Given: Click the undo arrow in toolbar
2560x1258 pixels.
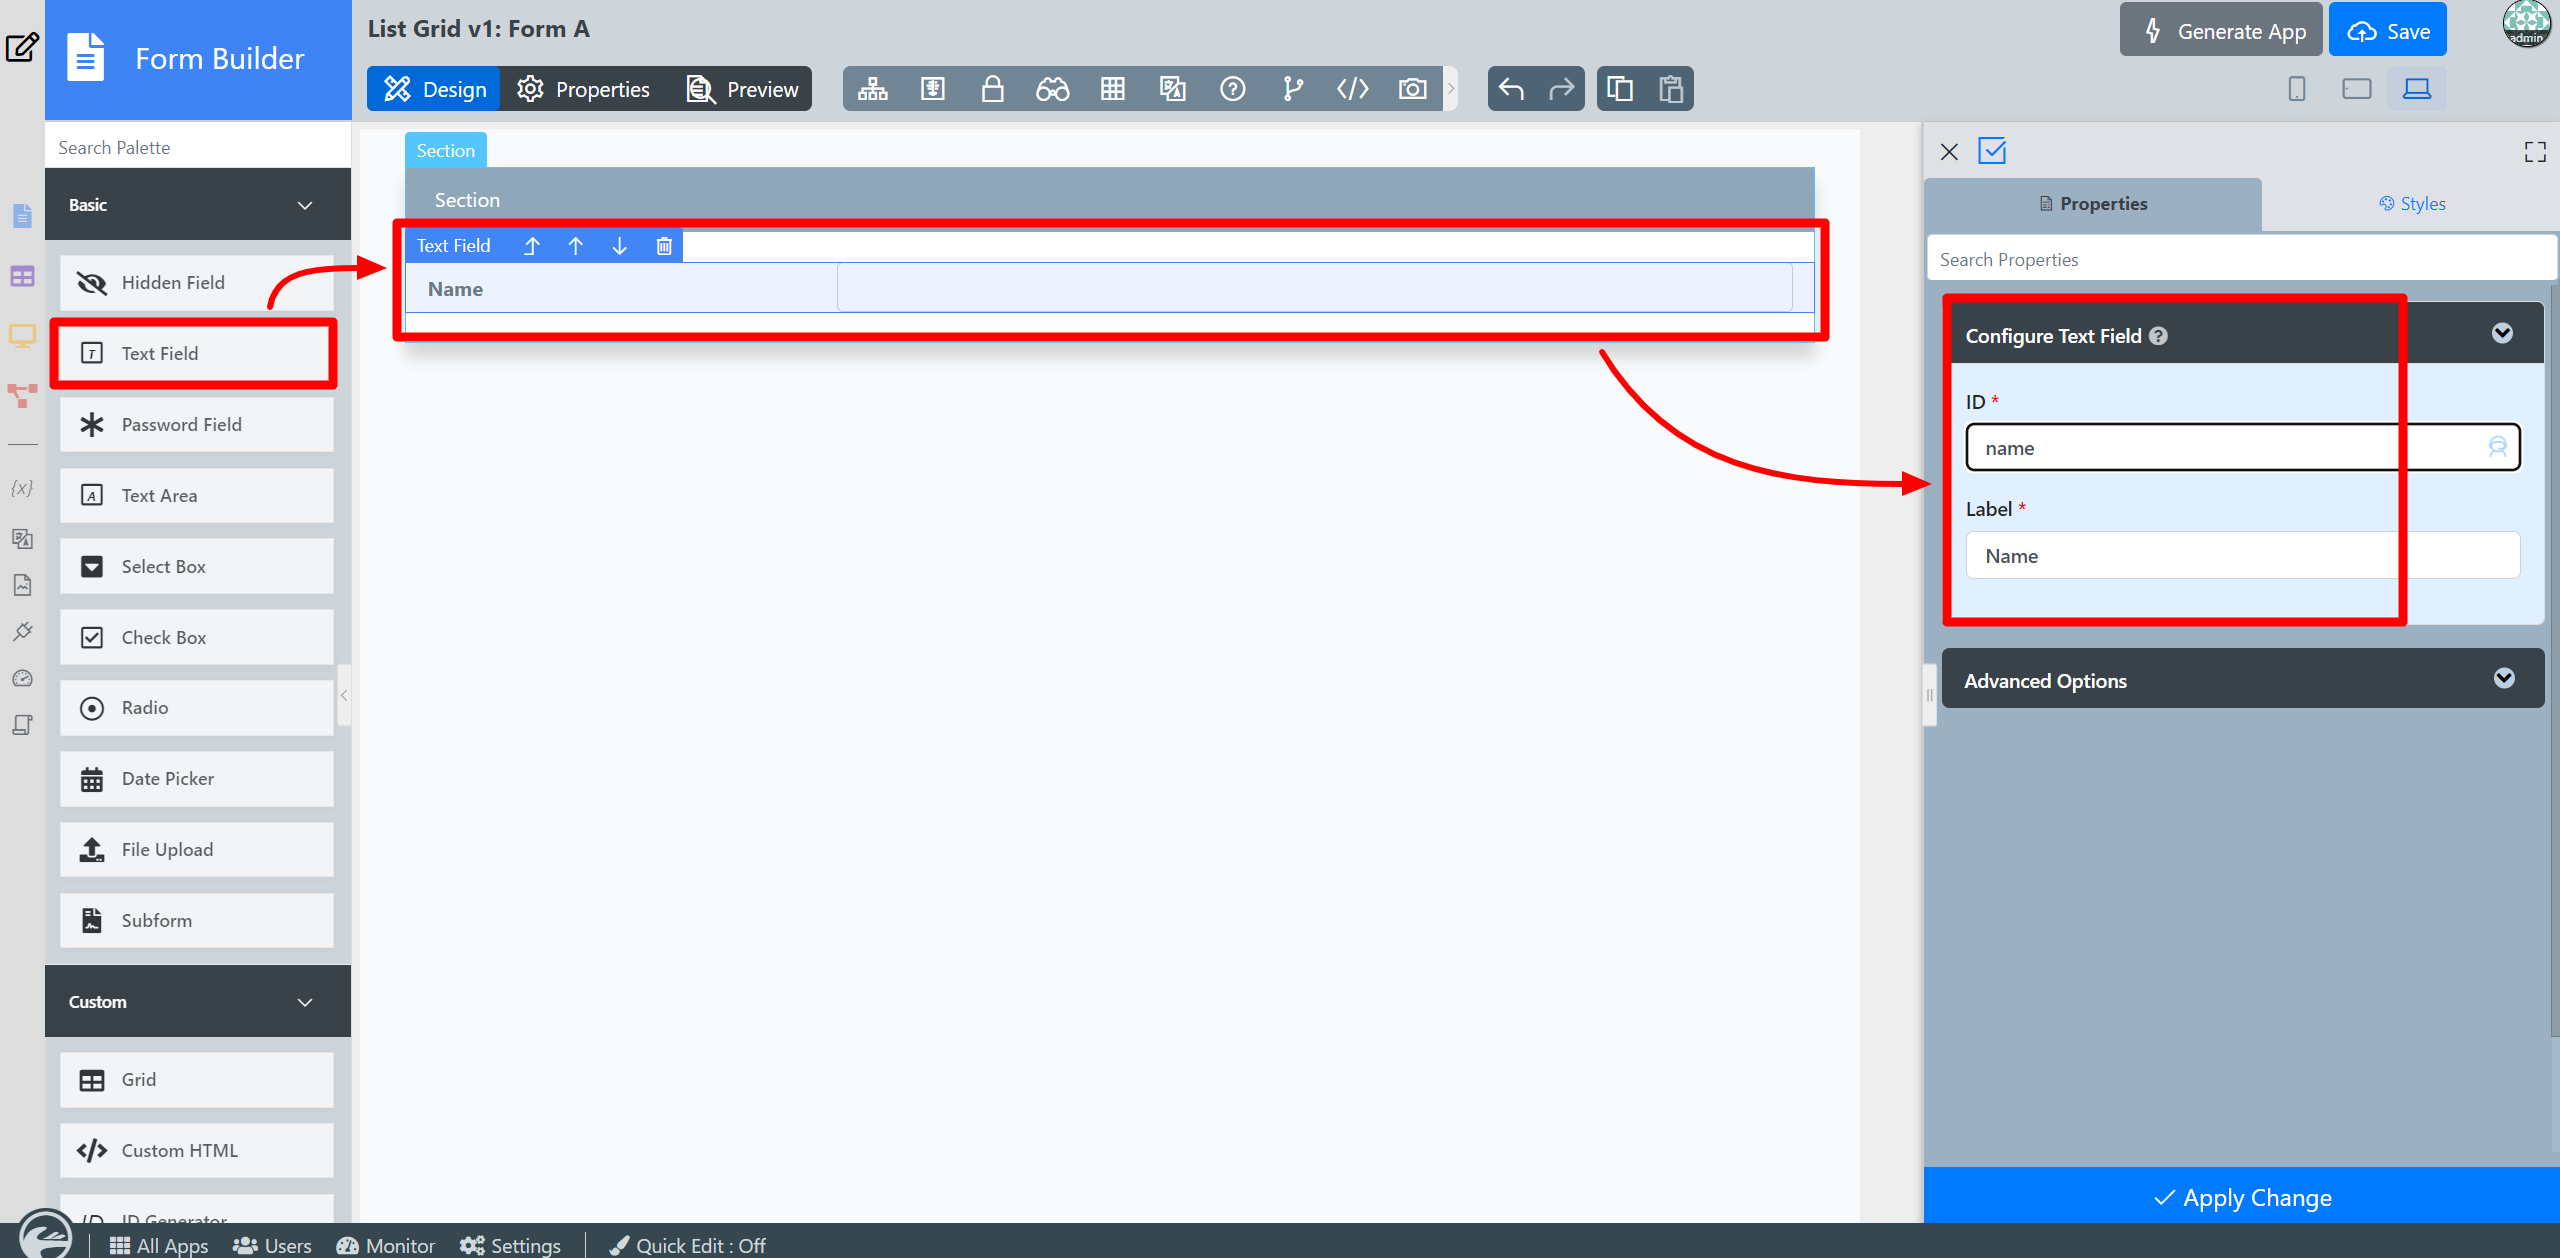Looking at the screenshot, I should (x=1511, y=89).
